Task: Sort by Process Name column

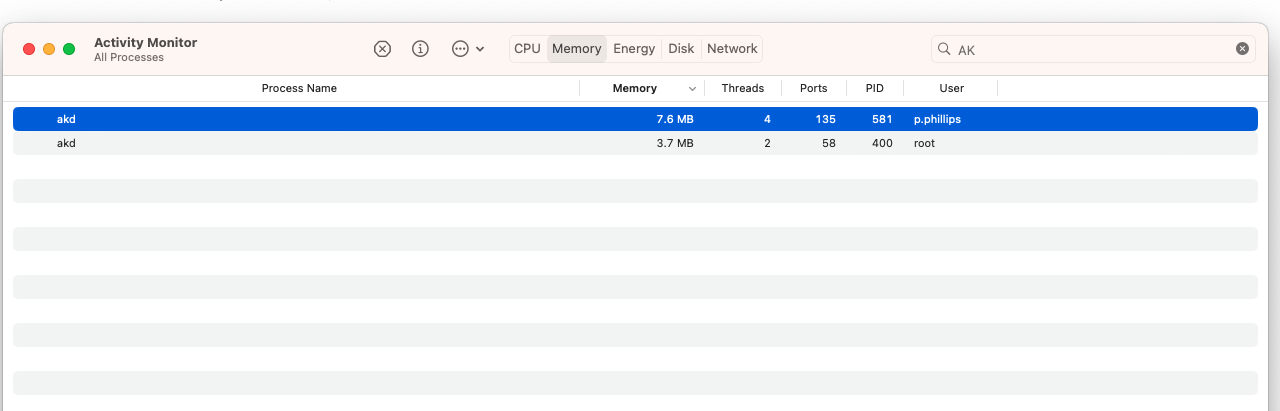Action: click(x=299, y=89)
